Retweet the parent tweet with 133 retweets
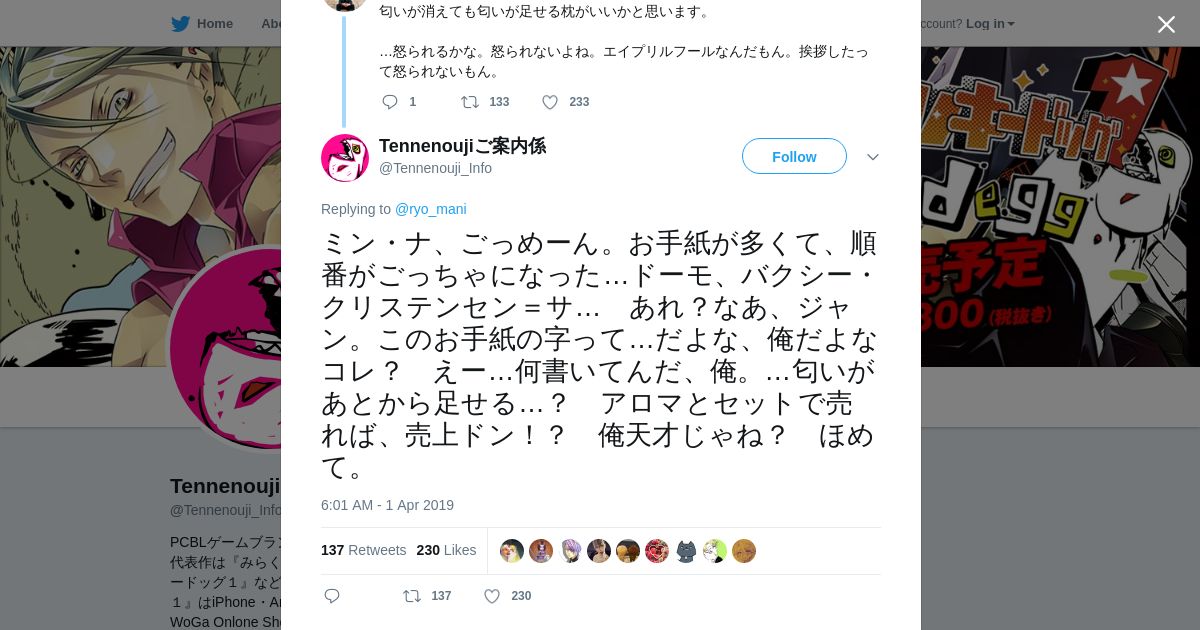The image size is (1200, 630). 470,102
